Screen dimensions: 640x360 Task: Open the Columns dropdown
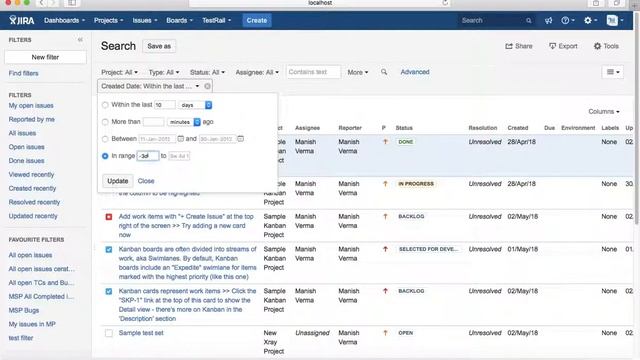(604, 111)
